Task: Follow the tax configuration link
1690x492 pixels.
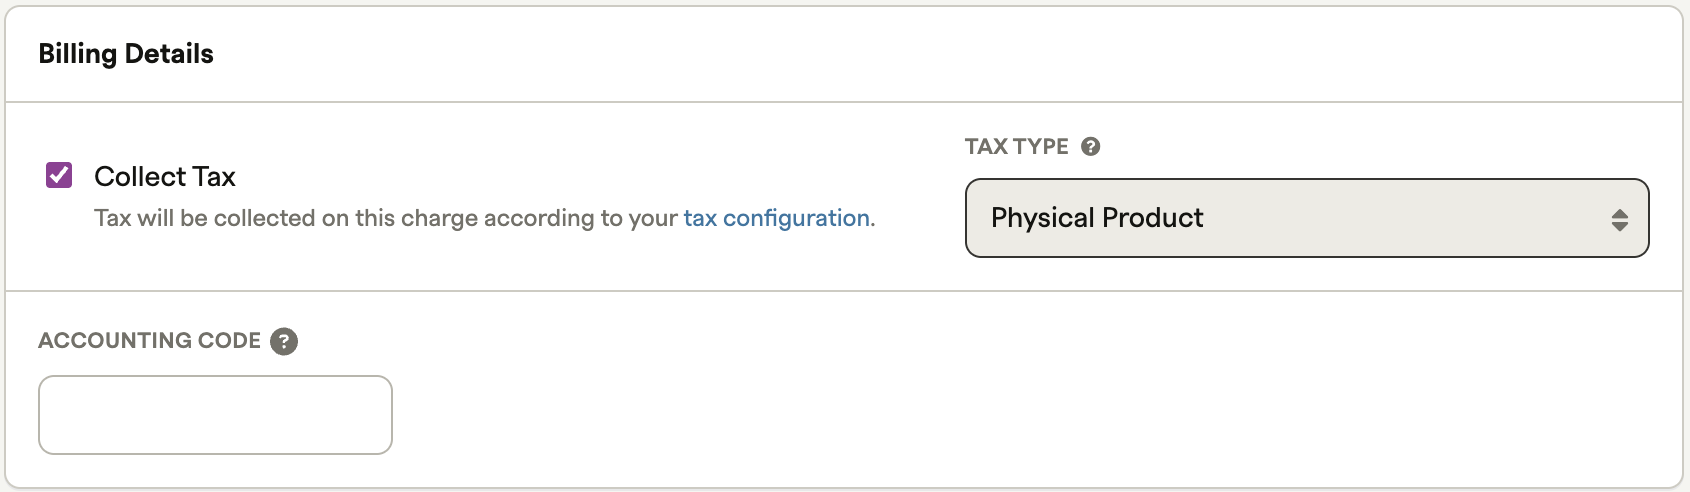Action: (777, 218)
